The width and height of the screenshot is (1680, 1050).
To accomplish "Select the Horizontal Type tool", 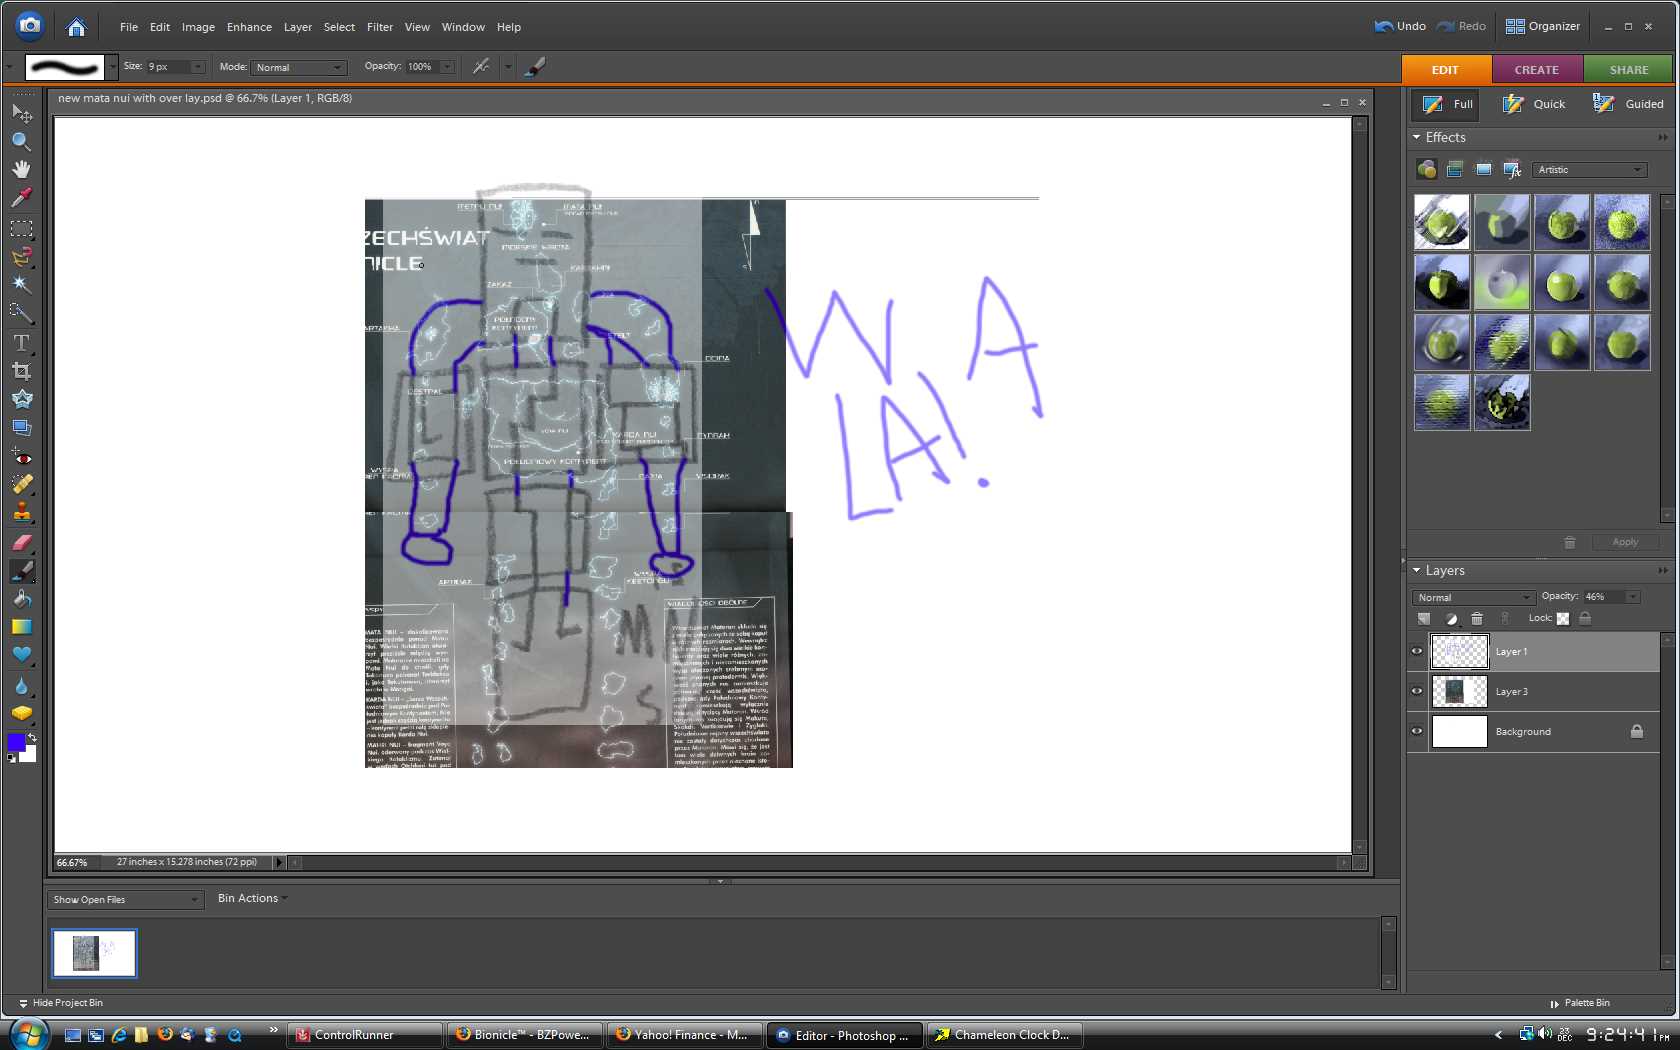I will 21,343.
